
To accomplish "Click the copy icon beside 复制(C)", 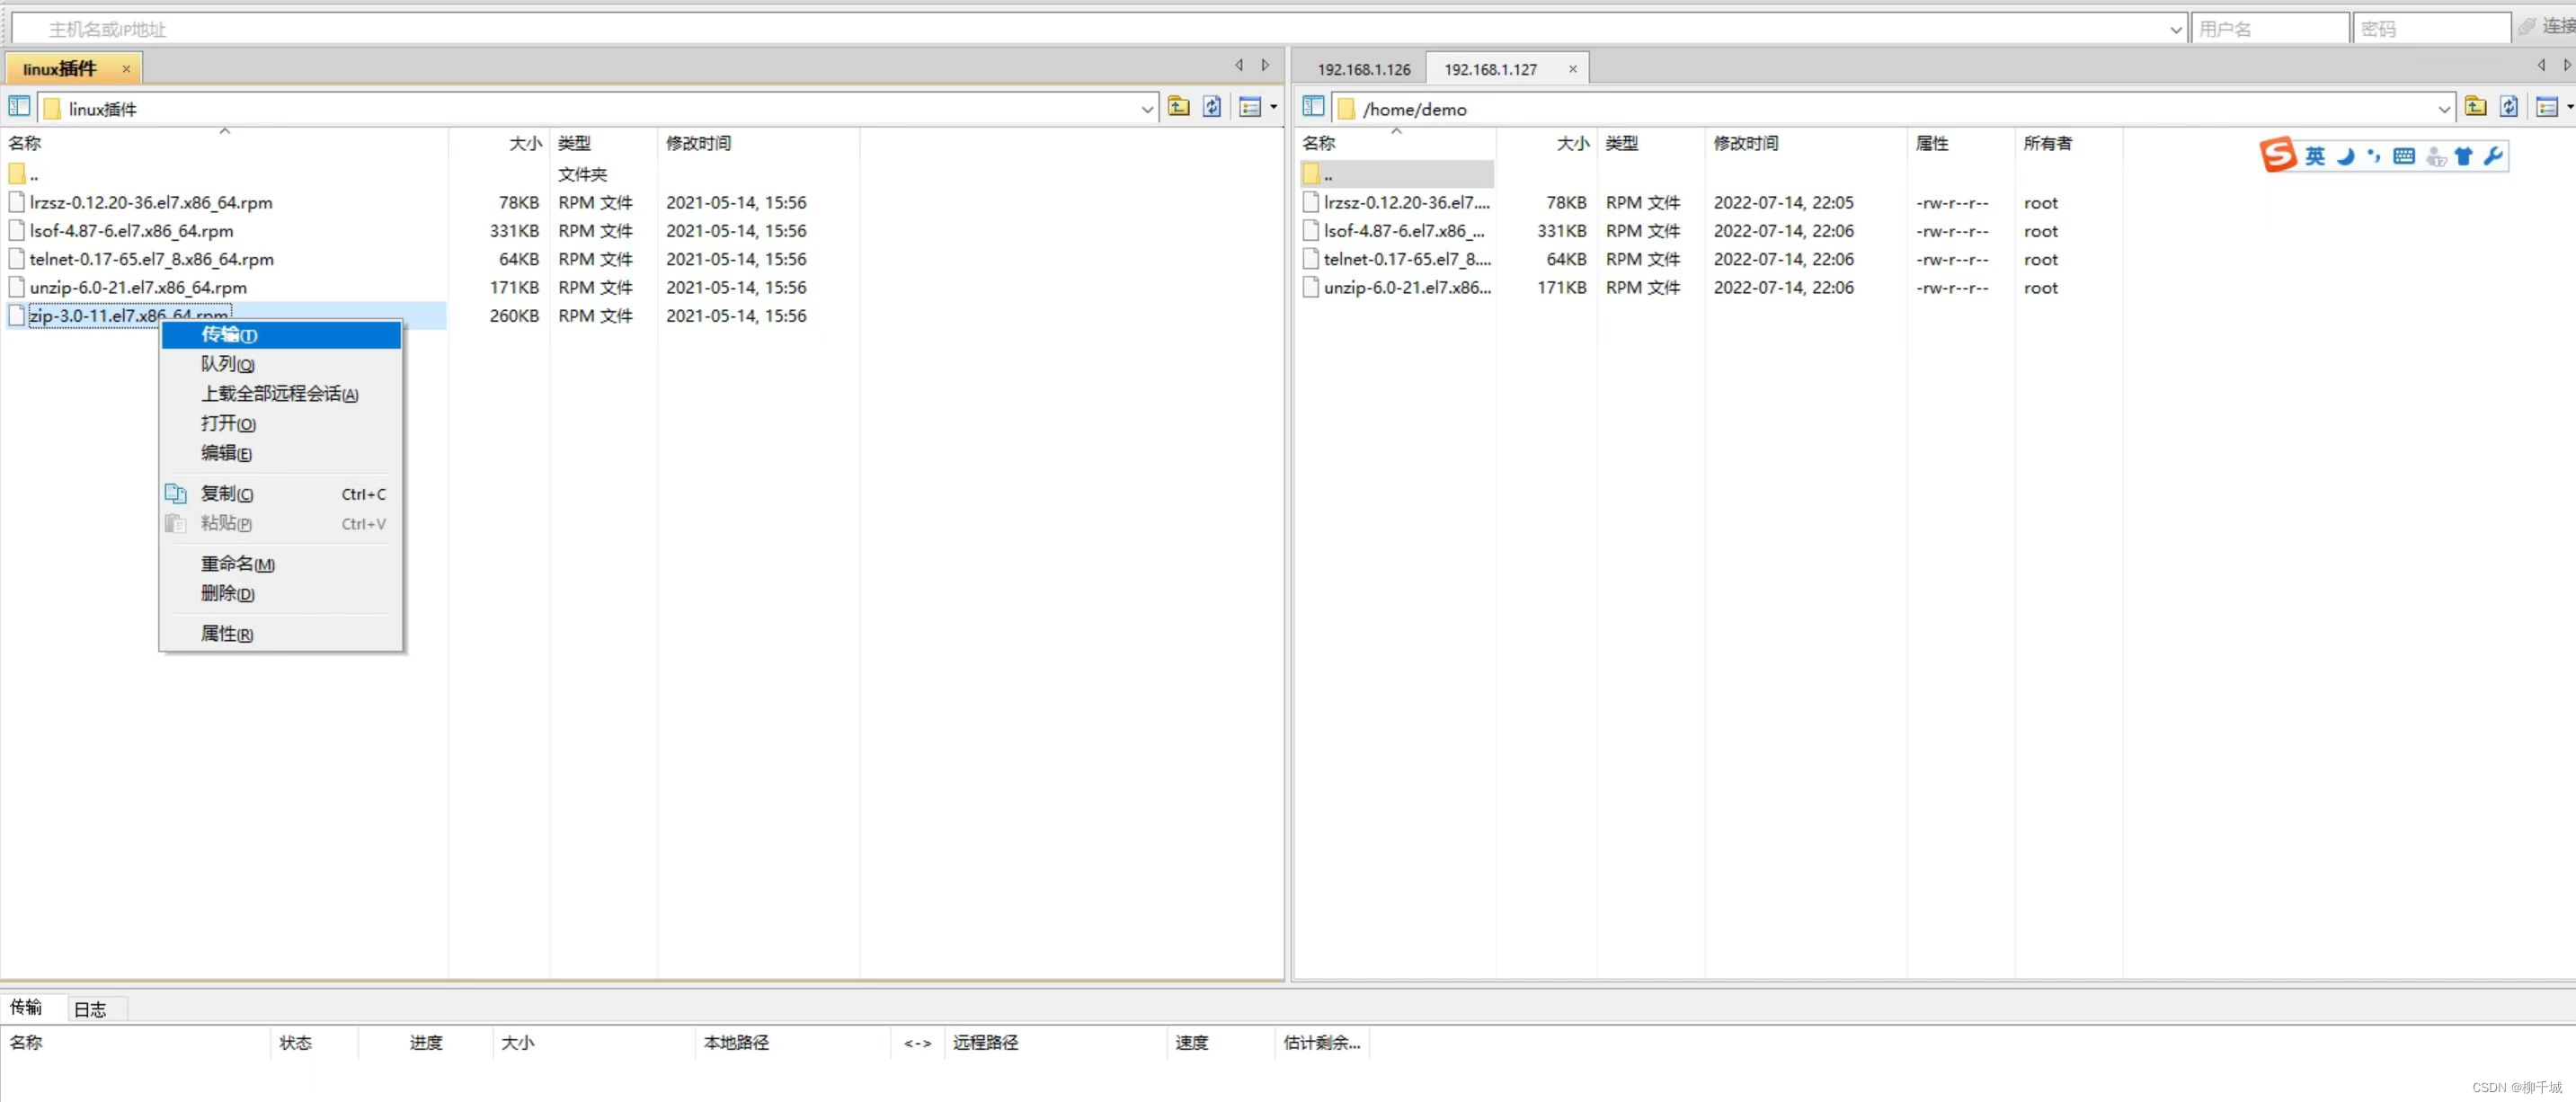I will point(176,493).
